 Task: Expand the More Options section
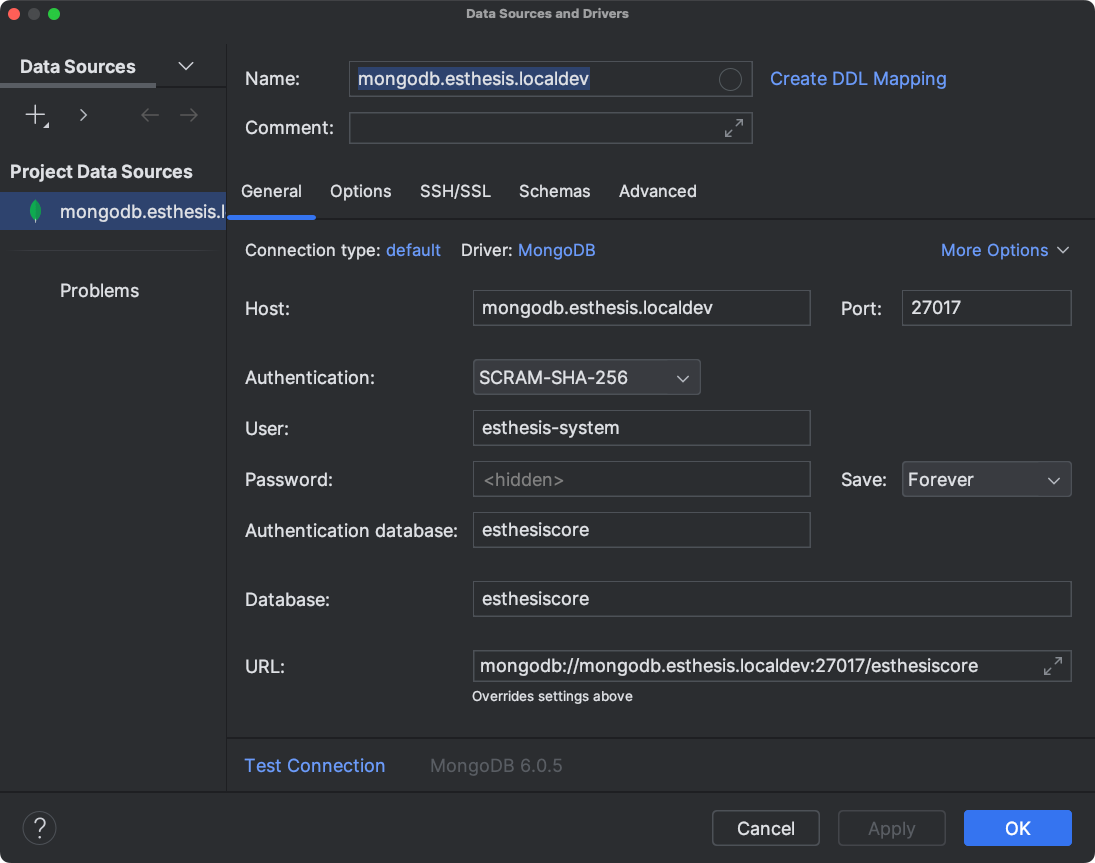point(1005,250)
